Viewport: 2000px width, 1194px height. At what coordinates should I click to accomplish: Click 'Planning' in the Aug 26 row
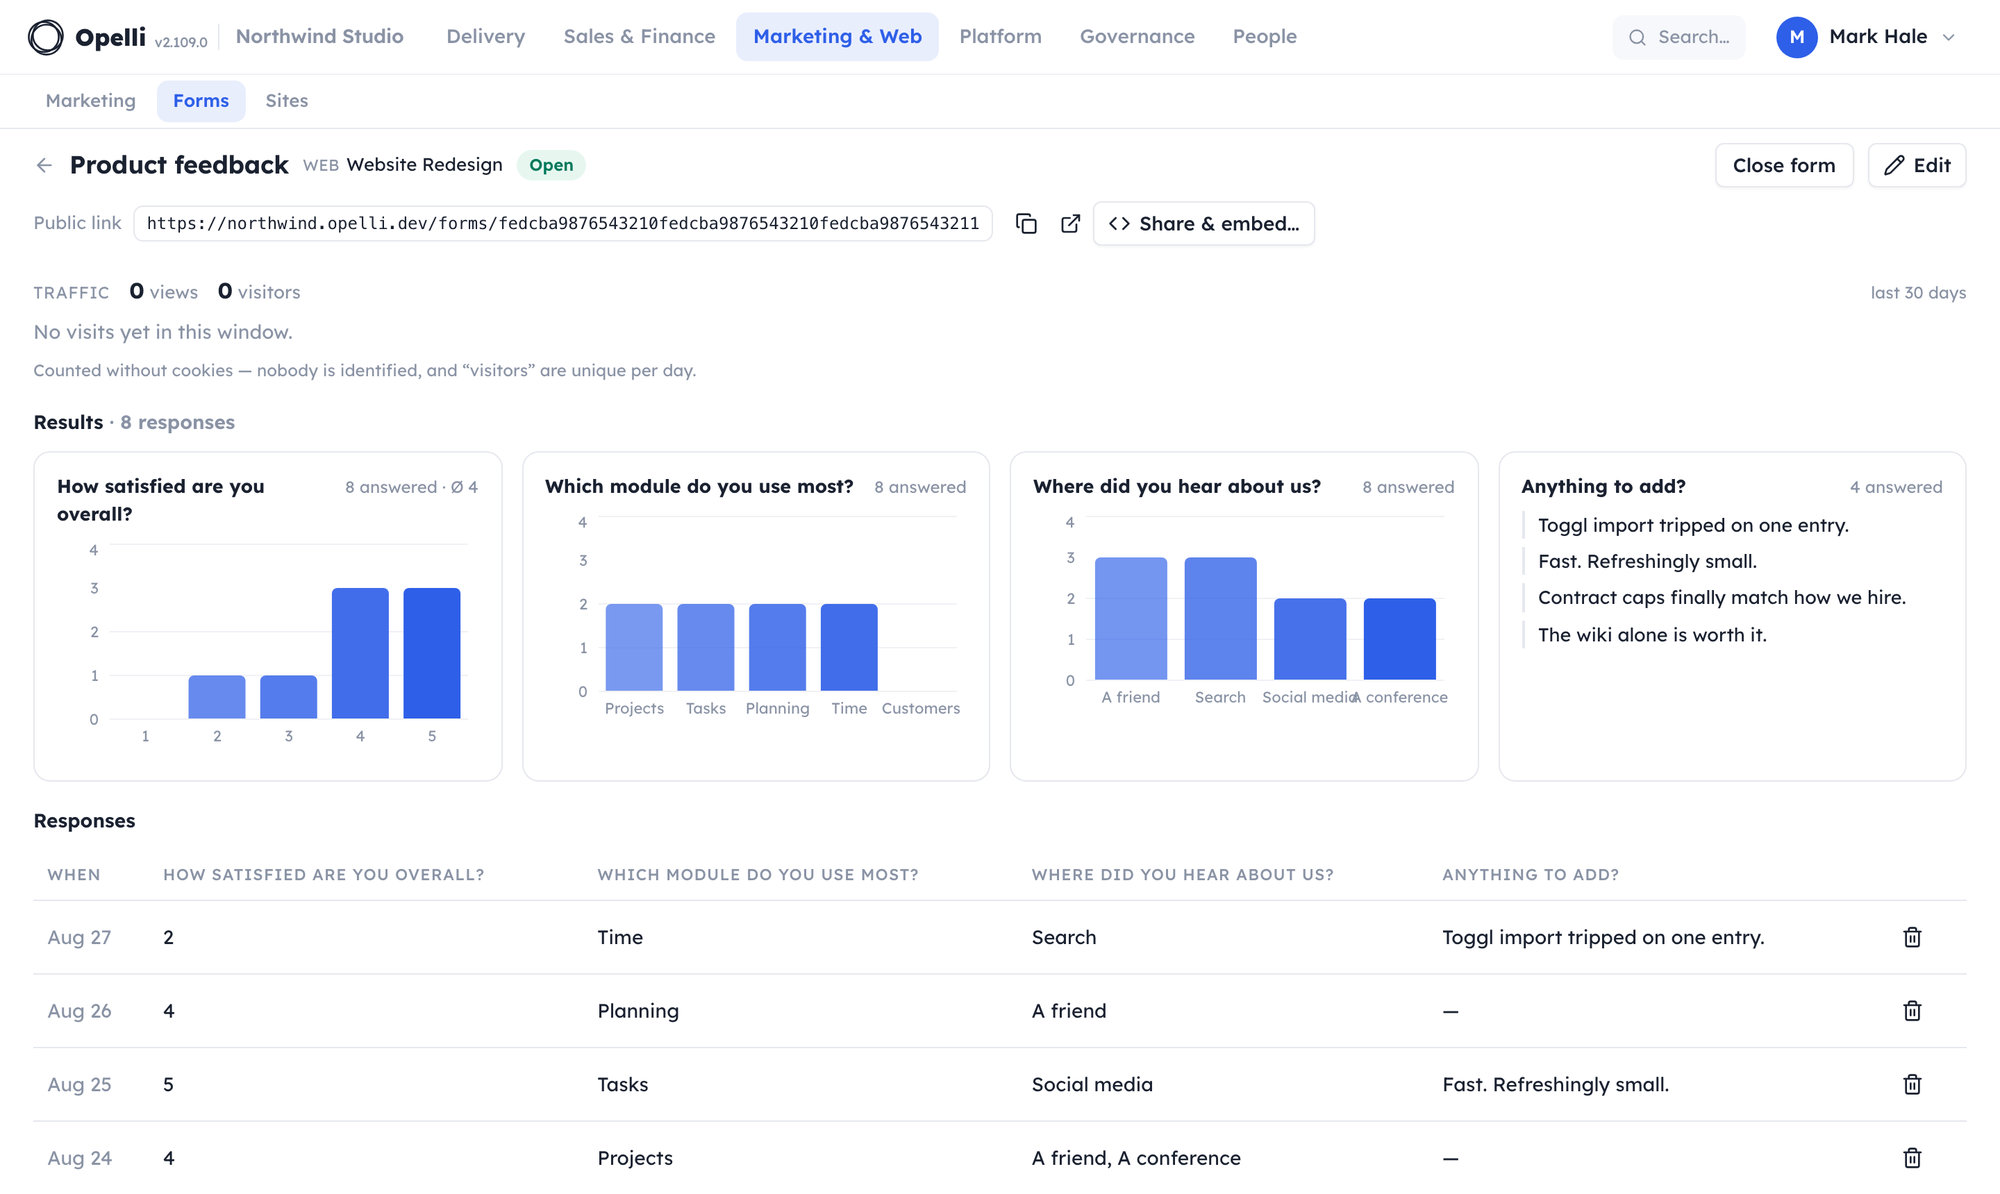tap(638, 1011)
